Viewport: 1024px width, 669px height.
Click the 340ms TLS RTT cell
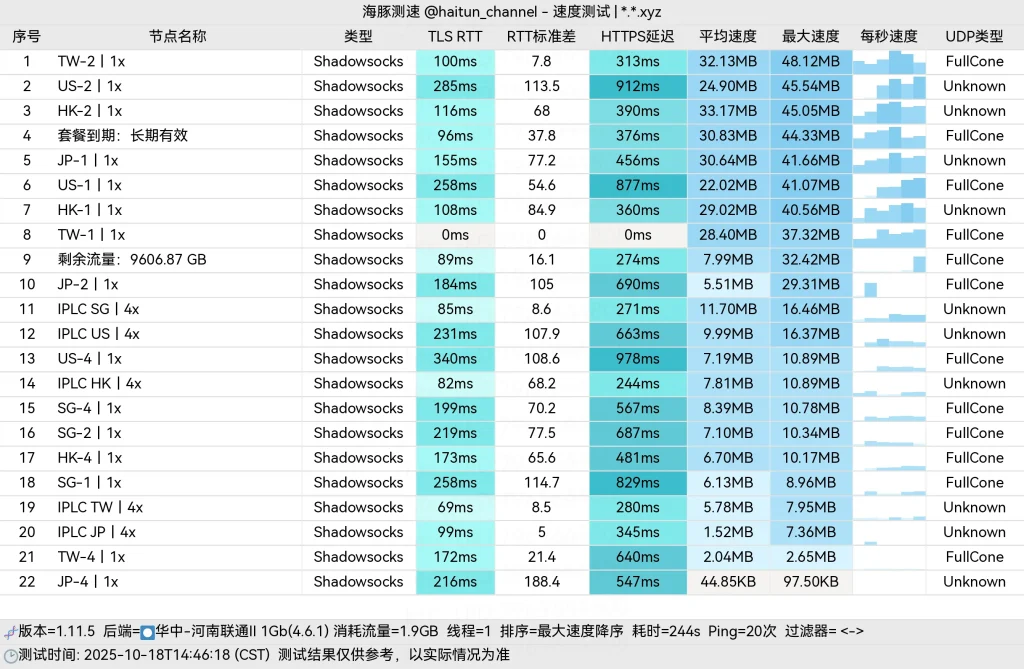tap(455, 359)
